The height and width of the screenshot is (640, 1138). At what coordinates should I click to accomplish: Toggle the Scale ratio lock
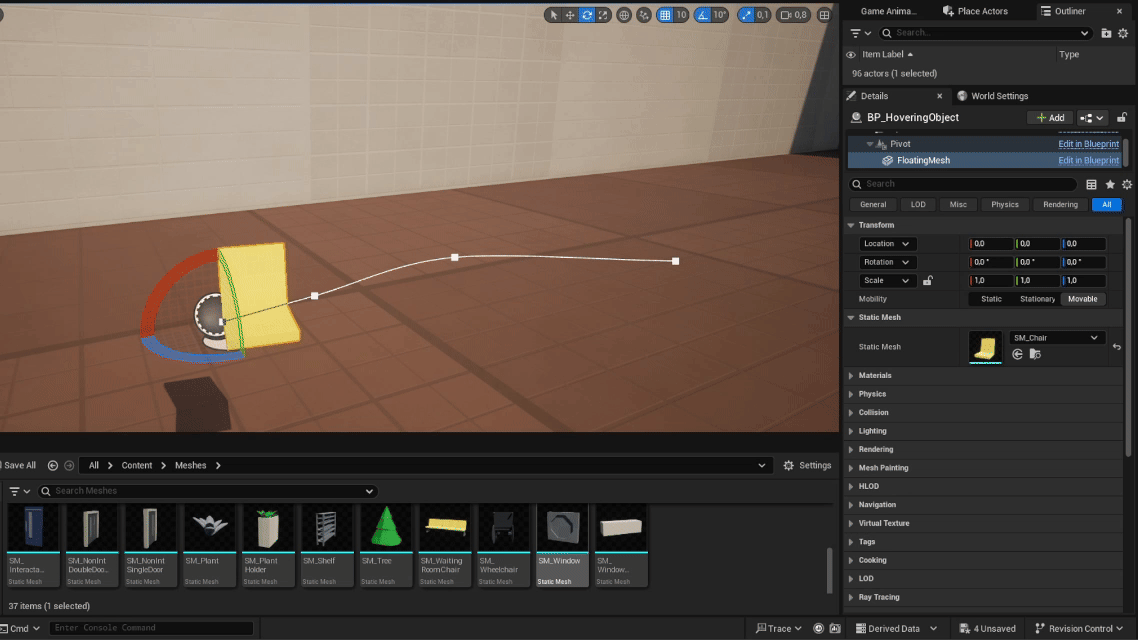click(928, 280)
